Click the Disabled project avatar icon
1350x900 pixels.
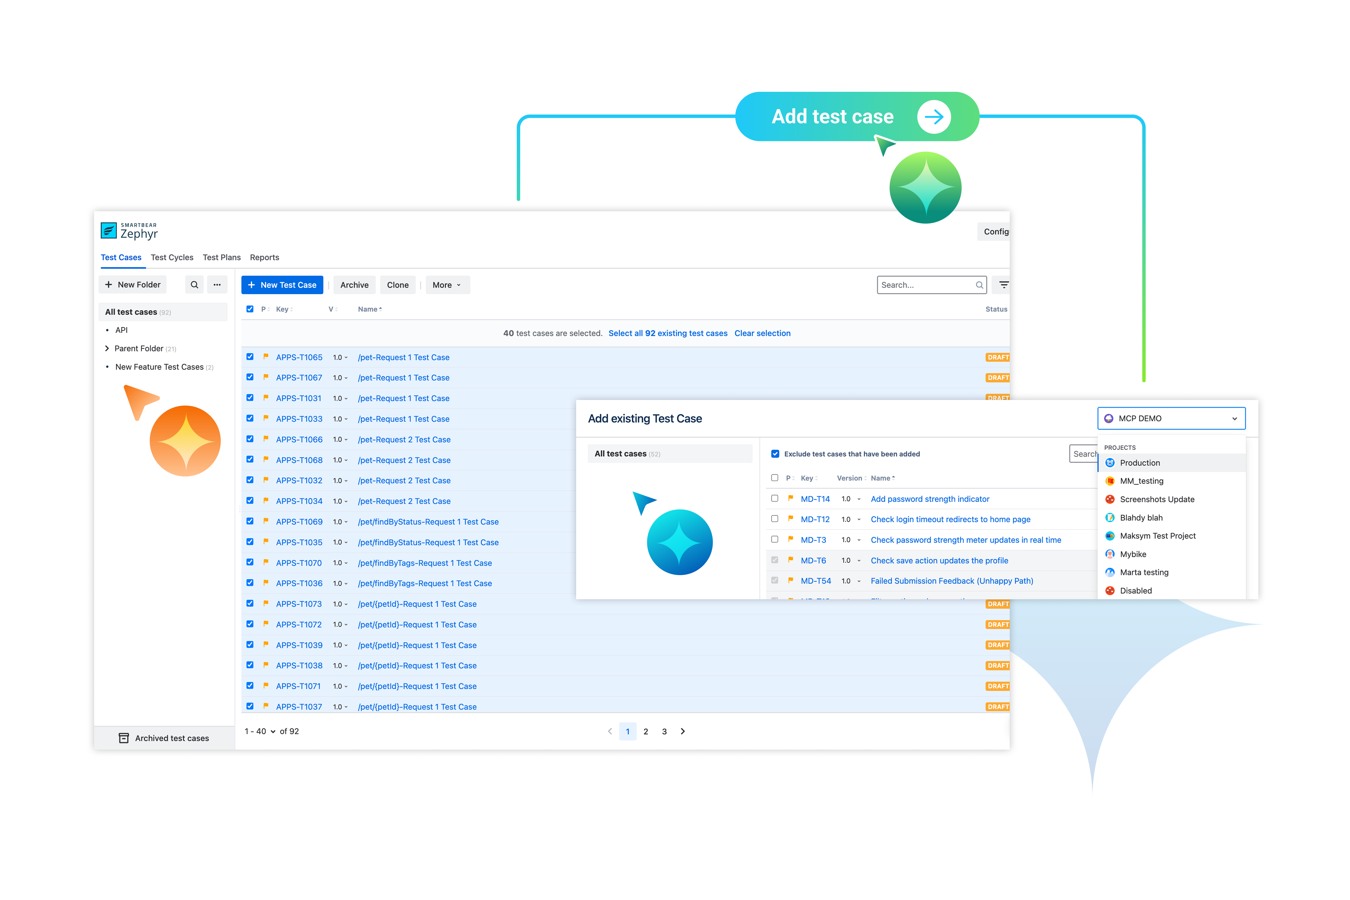pos(1110,590)
